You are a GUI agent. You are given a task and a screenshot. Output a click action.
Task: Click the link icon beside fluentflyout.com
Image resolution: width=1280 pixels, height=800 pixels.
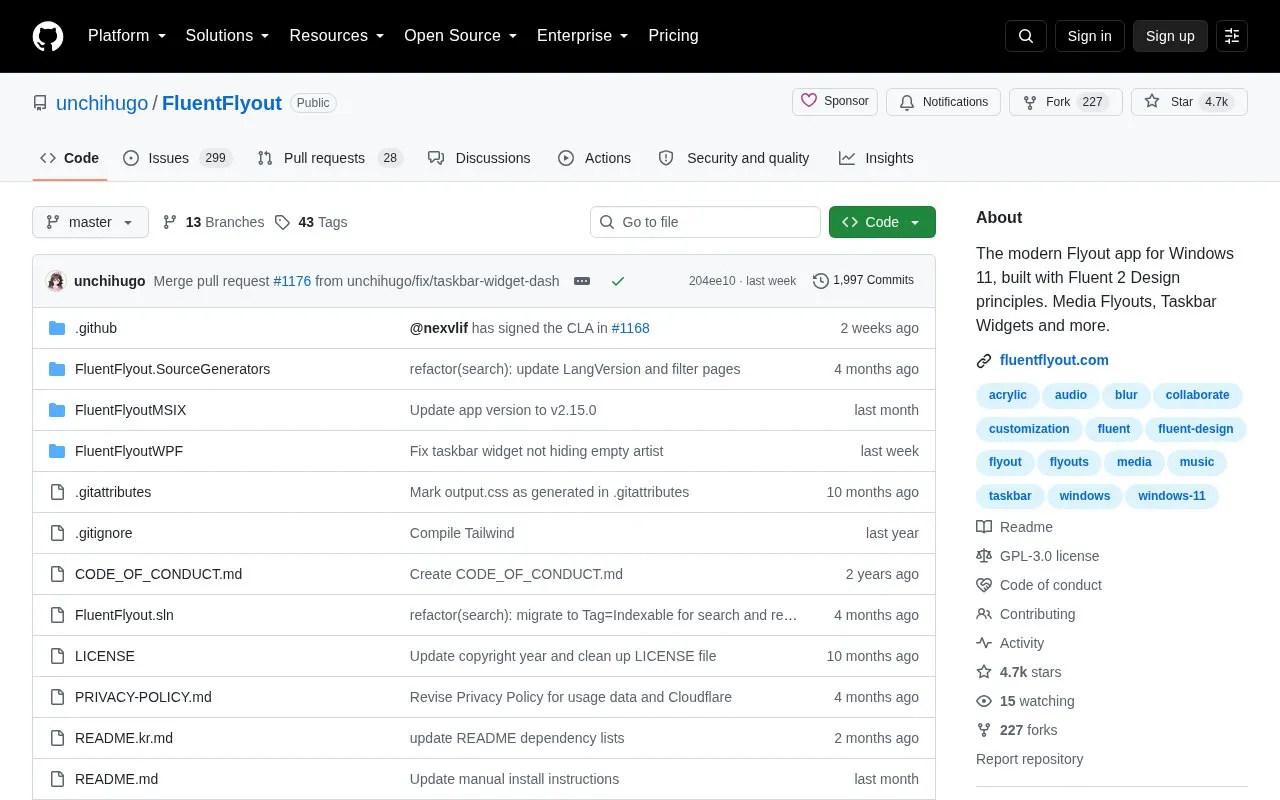(984, 361)
